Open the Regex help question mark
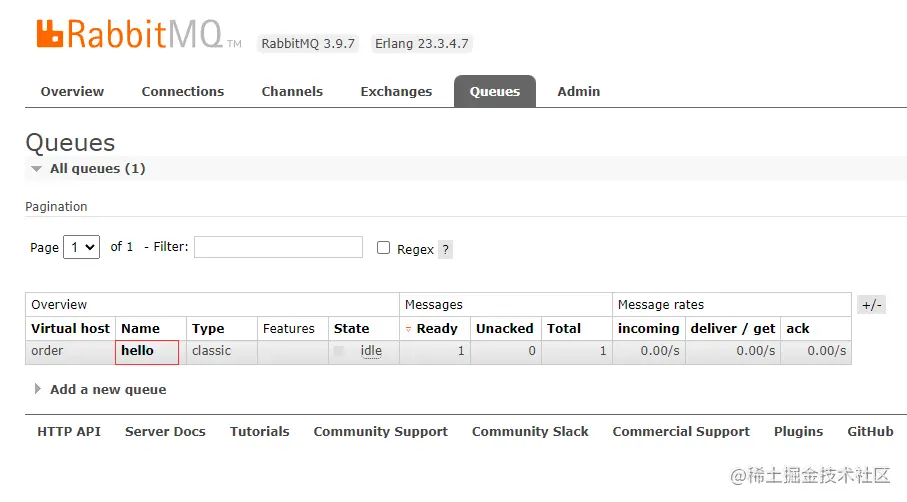The width and height of the screenshot is (907, 502). tap(445, 249)
